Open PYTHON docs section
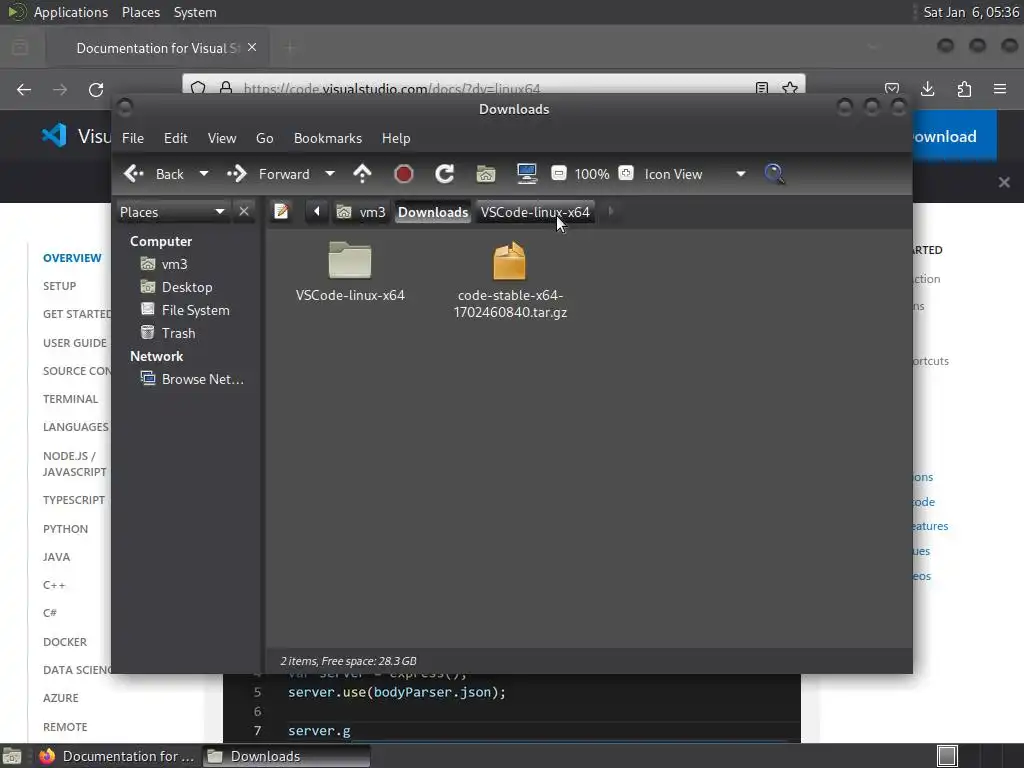Screen dimensions: 1024x768 click(x=65, y=529)
